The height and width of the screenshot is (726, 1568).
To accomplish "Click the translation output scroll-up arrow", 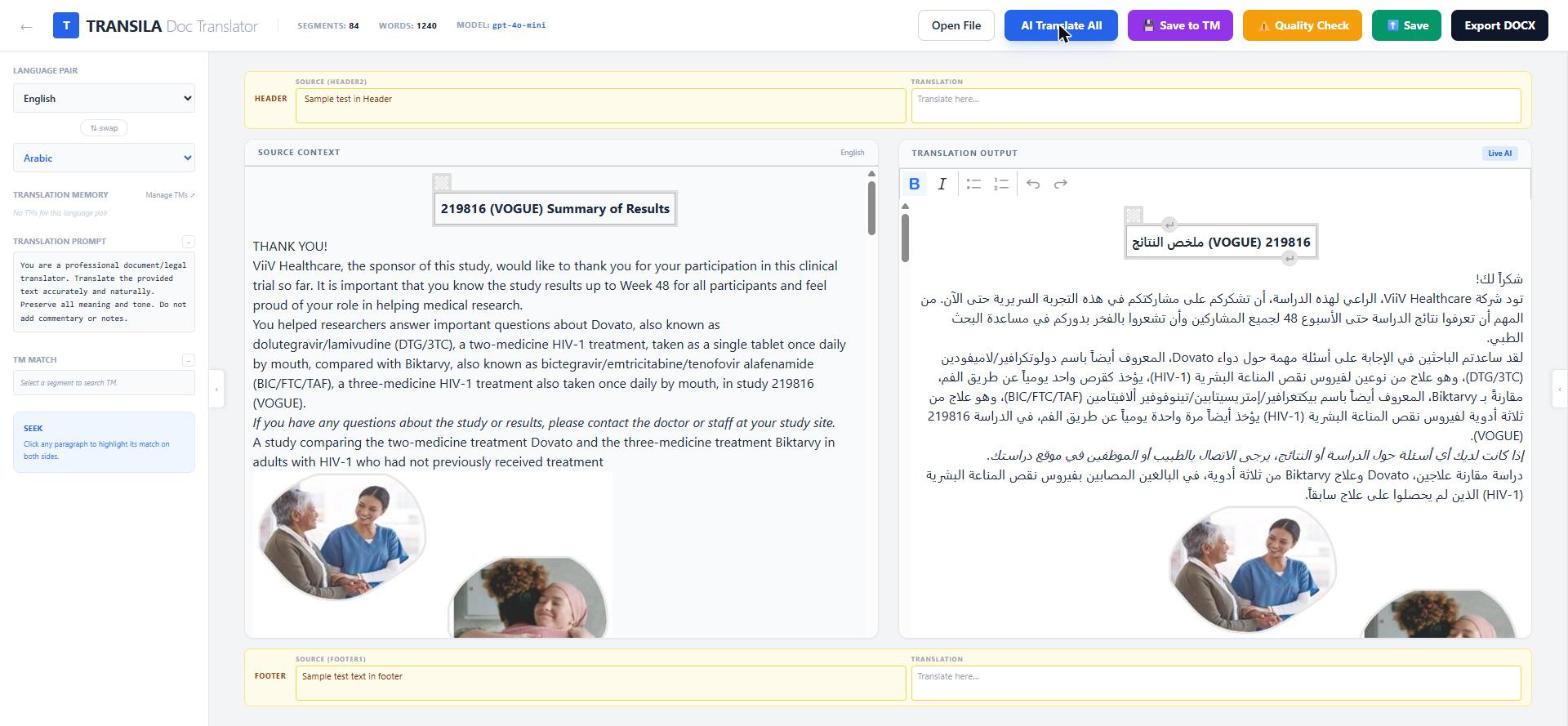I will [x=905, y=207].
